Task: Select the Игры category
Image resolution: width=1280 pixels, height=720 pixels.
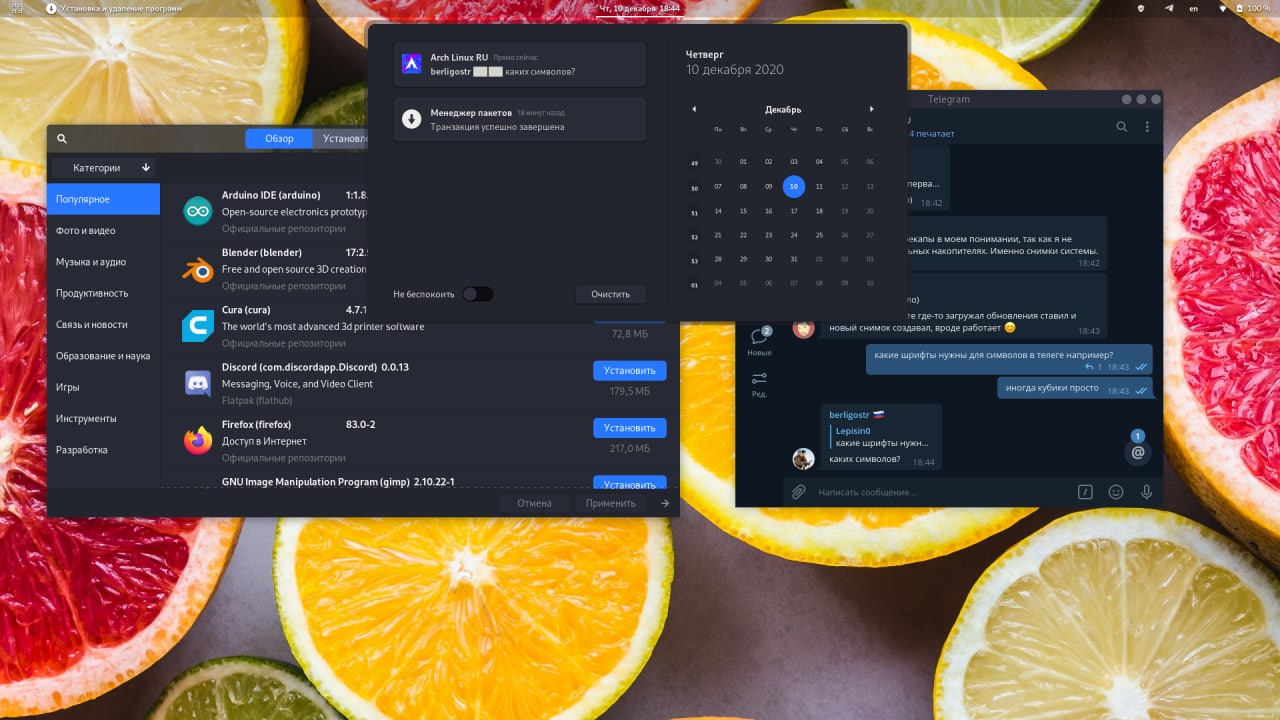Action: pyautogui.click(x=104, y=387)
